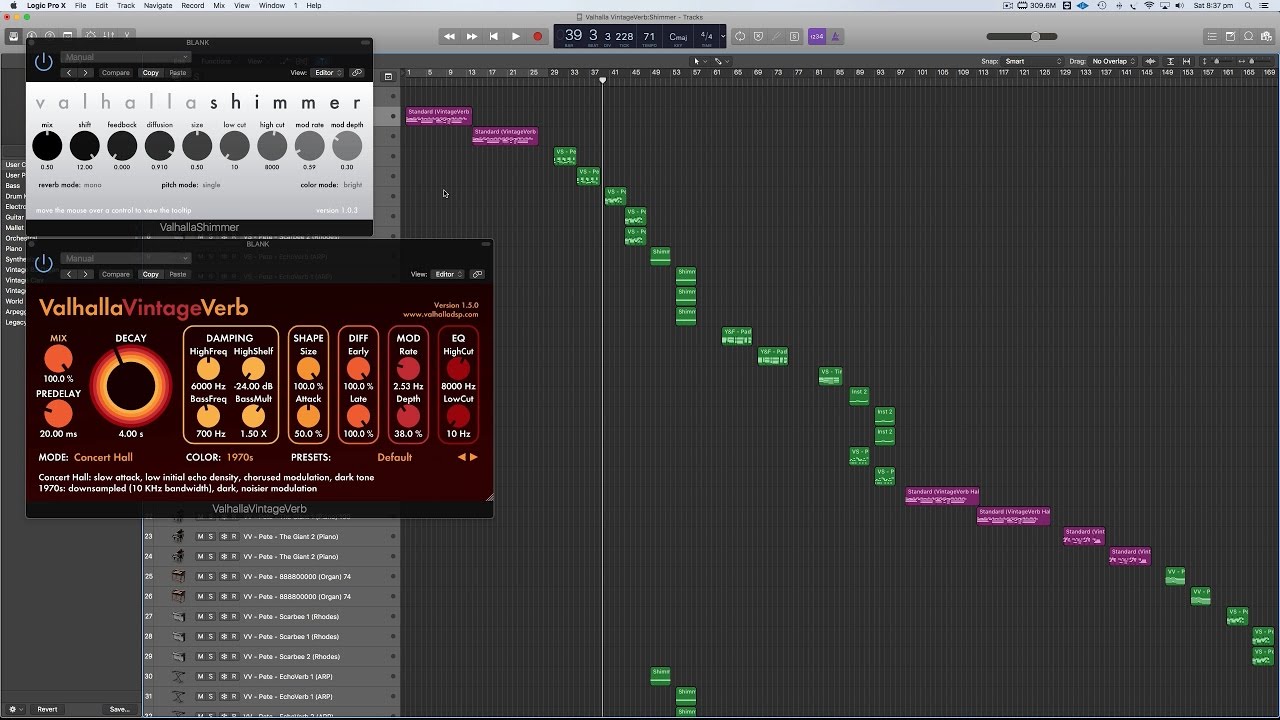Toggle Cycle mode in control bar
This screenshot has height=720, width=1280.
[x=740, y=37]
